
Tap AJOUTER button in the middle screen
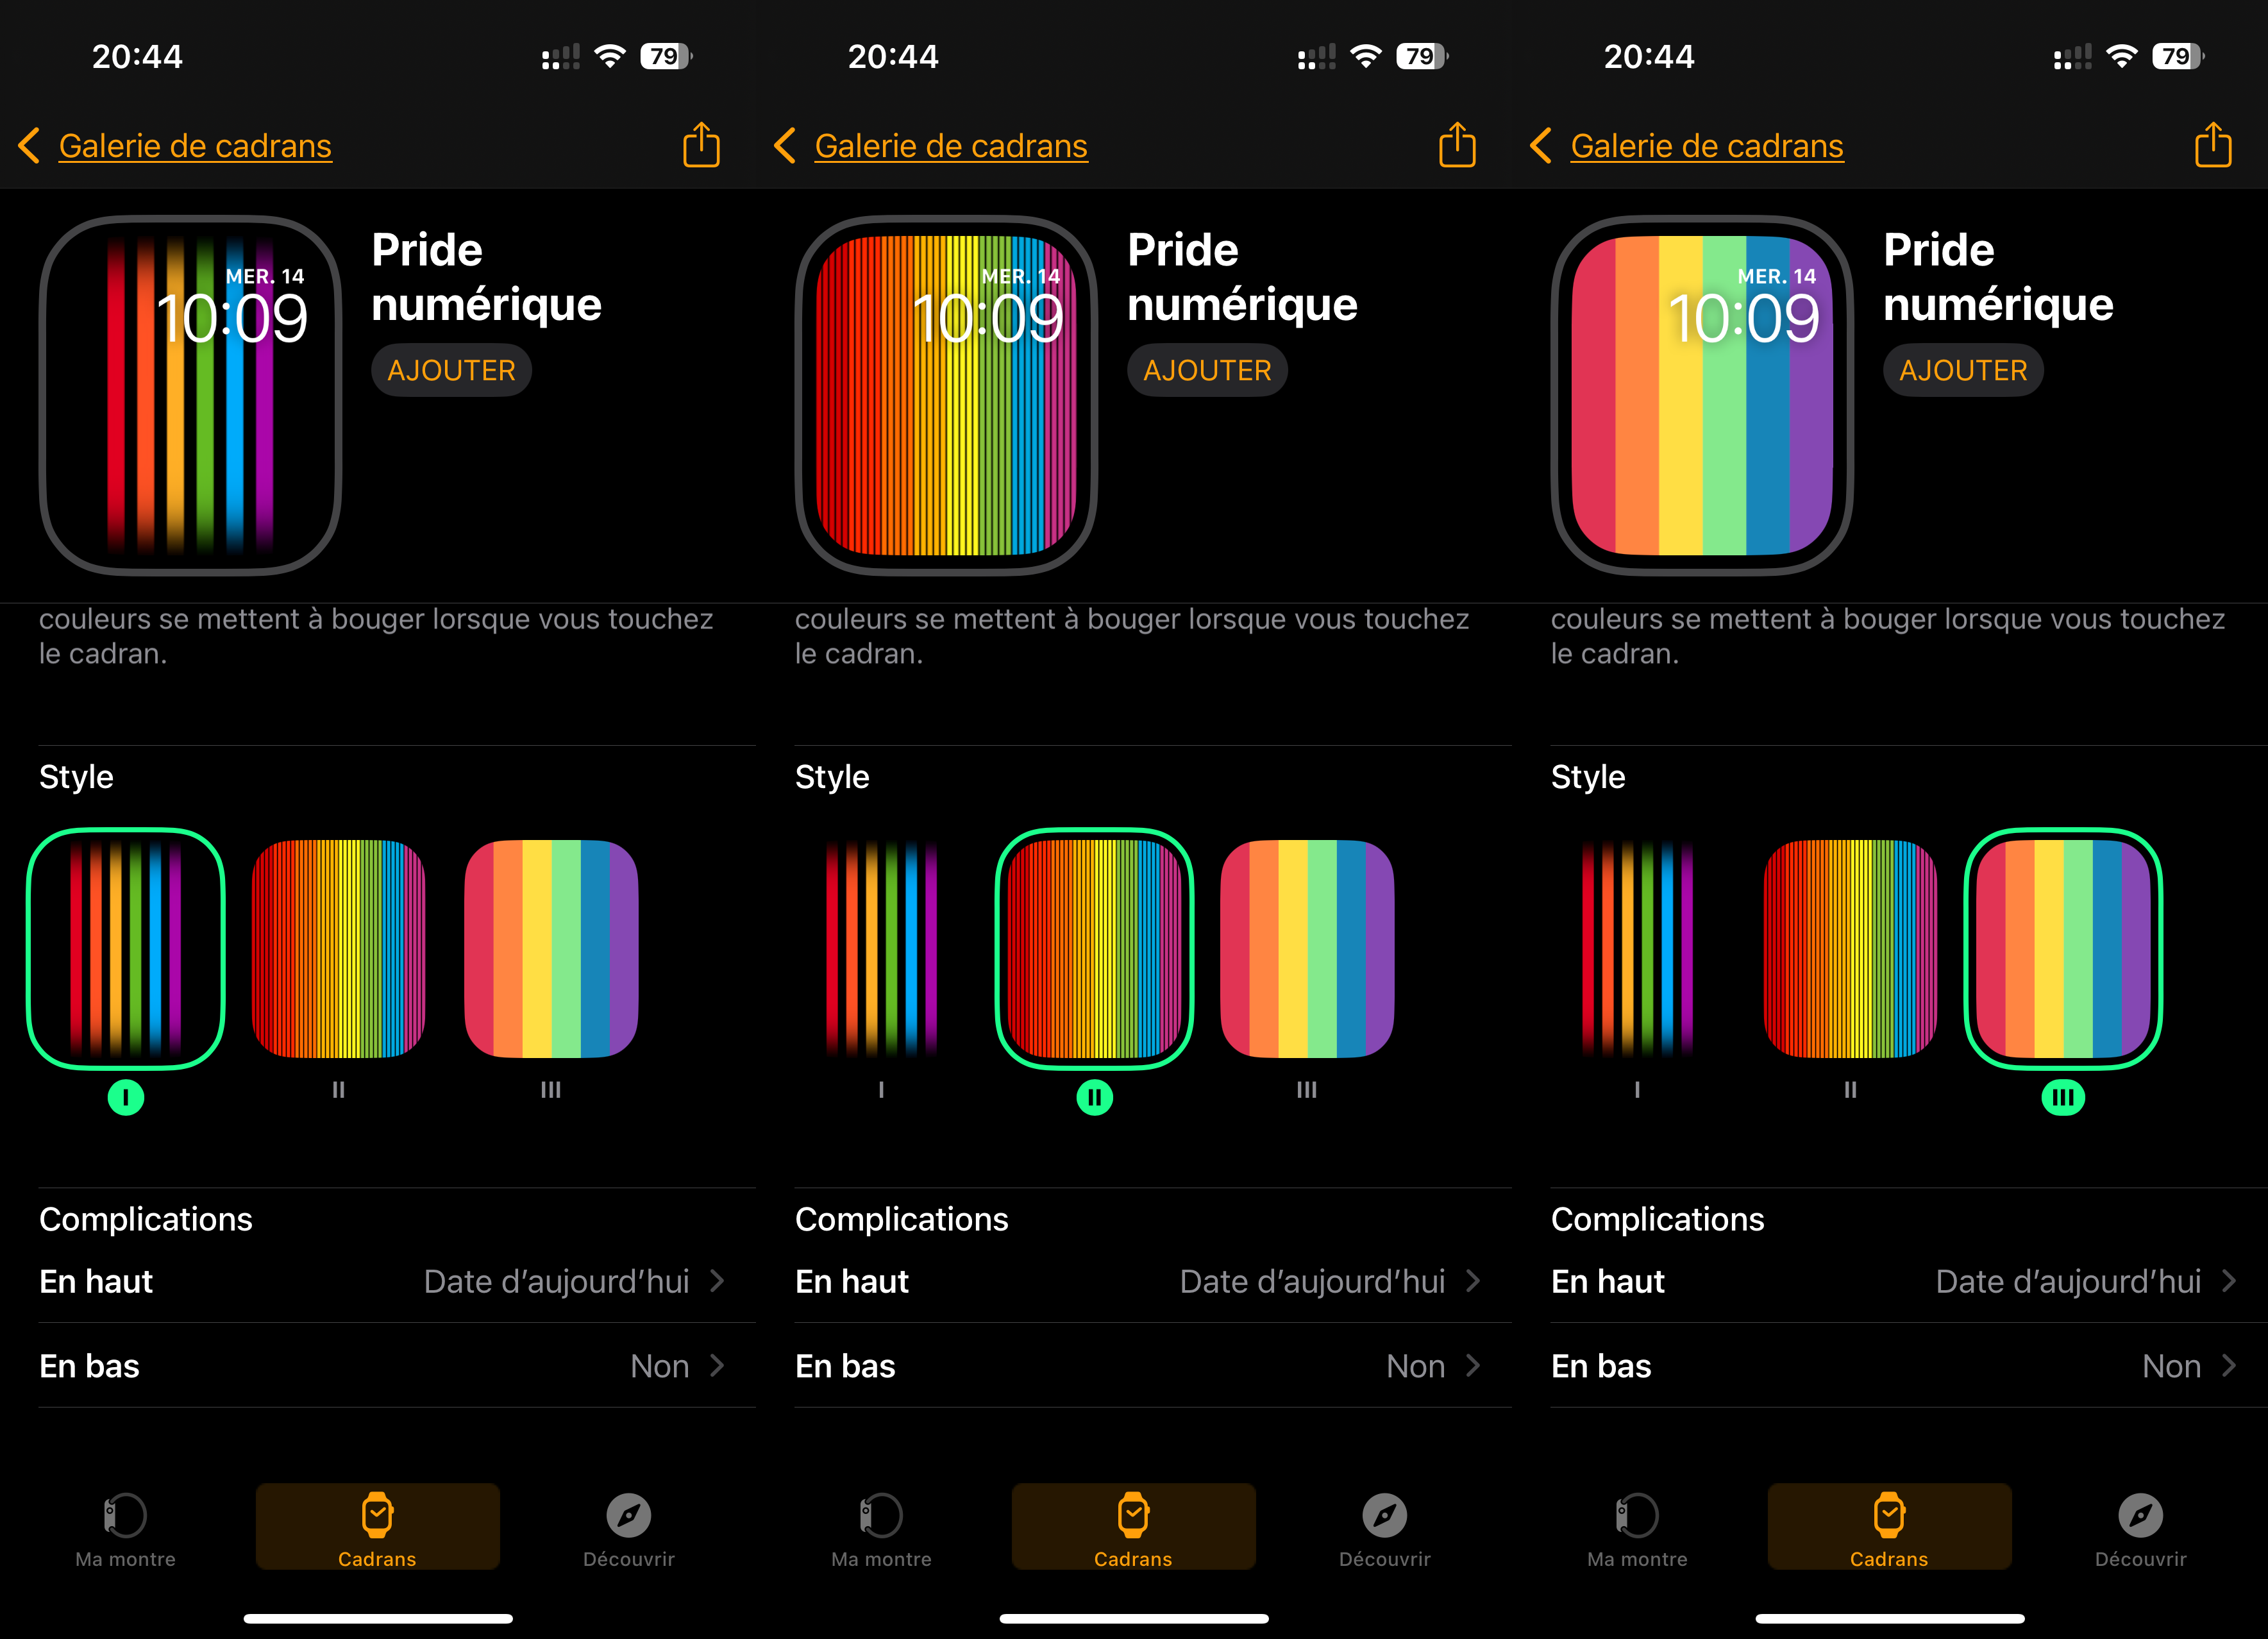pyautogui.click(x=1207, y=370)
